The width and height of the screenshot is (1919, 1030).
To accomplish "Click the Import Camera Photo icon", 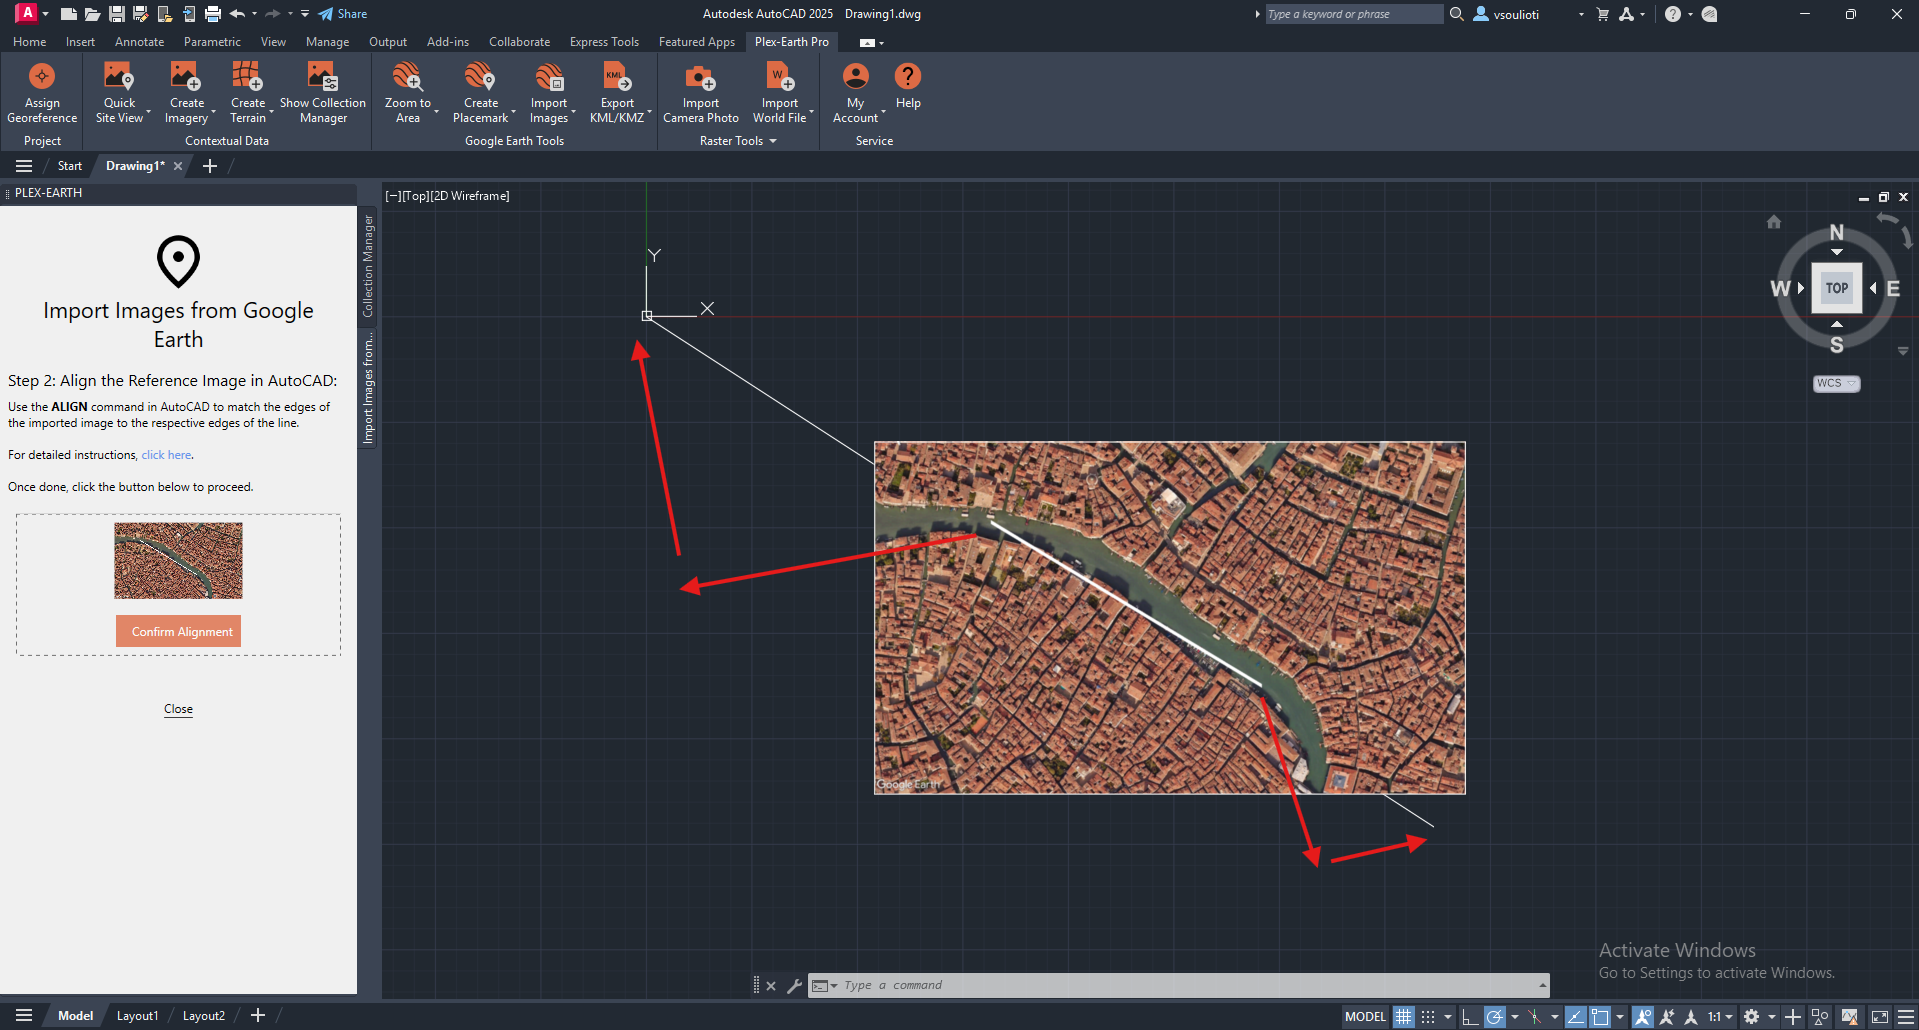I will [x=700, y=77].
